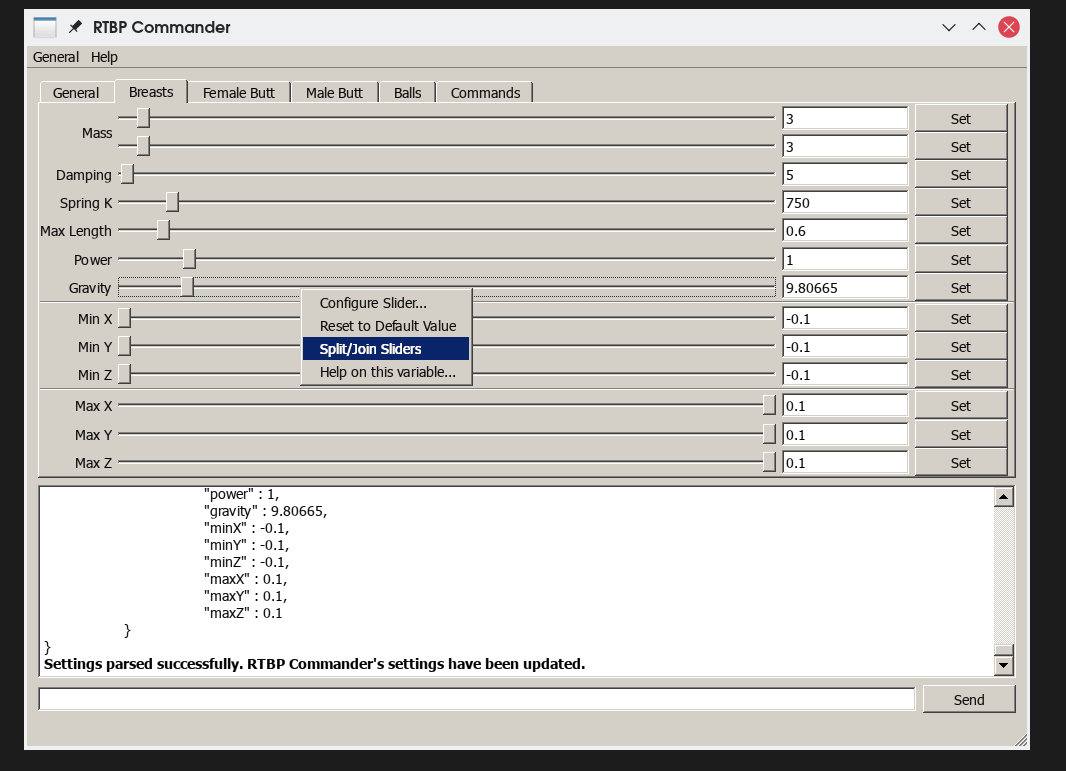
Task: Click Set for Min Y
Action: (x=961, y=347)
